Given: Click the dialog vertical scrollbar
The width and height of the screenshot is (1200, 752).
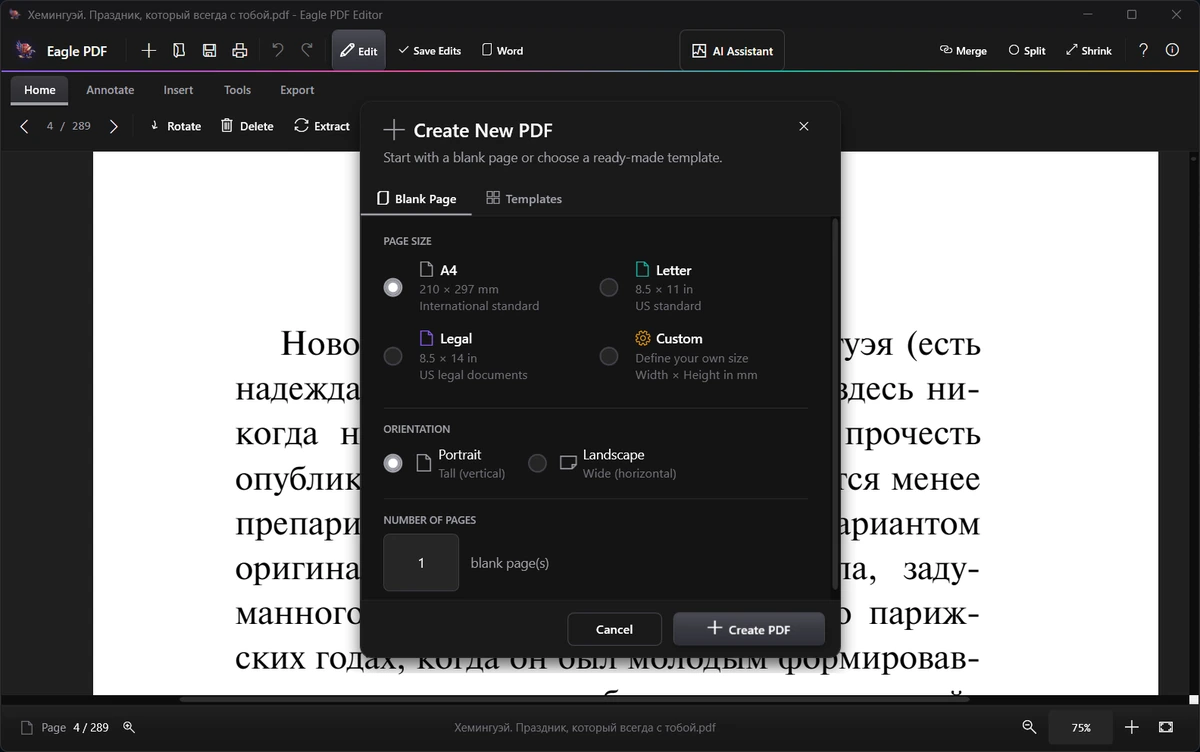Looking at the screenshot, I should pyautogui.click(x=835, y=403).
